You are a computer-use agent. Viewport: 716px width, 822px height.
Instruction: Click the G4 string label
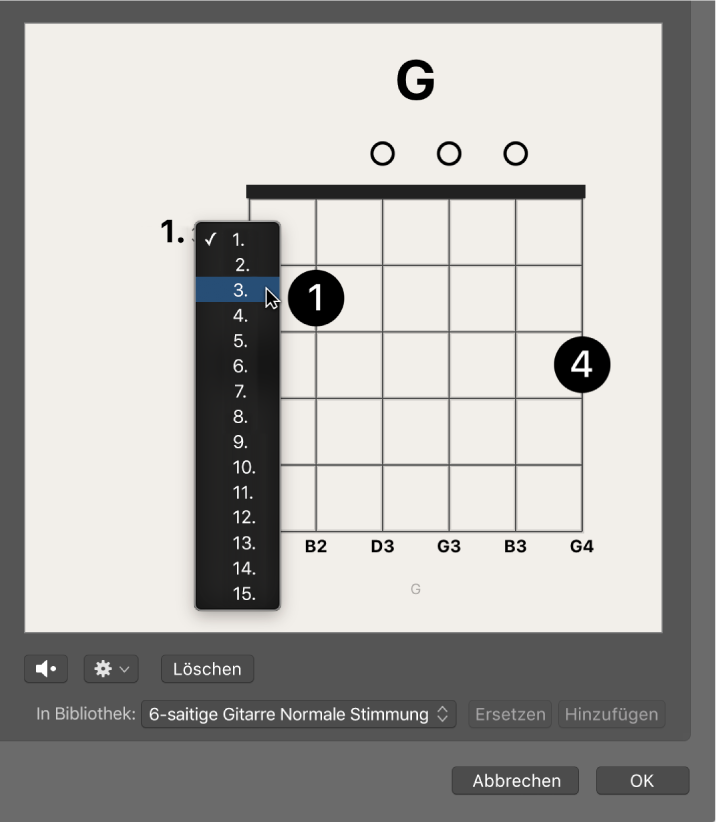click(x=581, y=547)
